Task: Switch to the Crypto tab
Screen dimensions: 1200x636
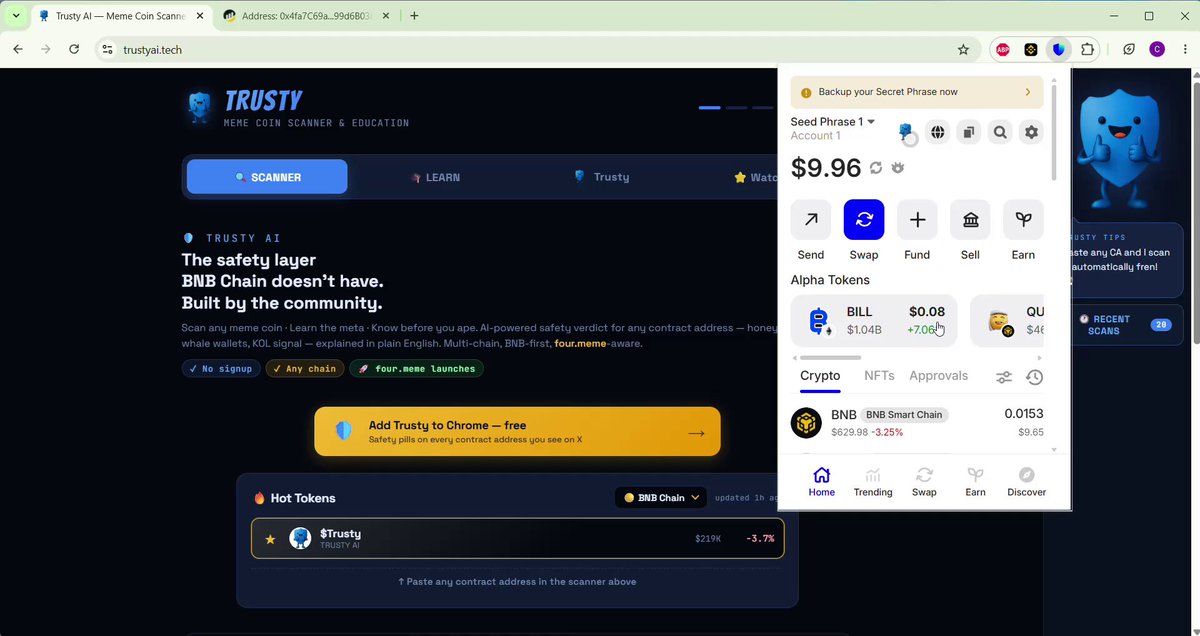Action: point(820,376)
